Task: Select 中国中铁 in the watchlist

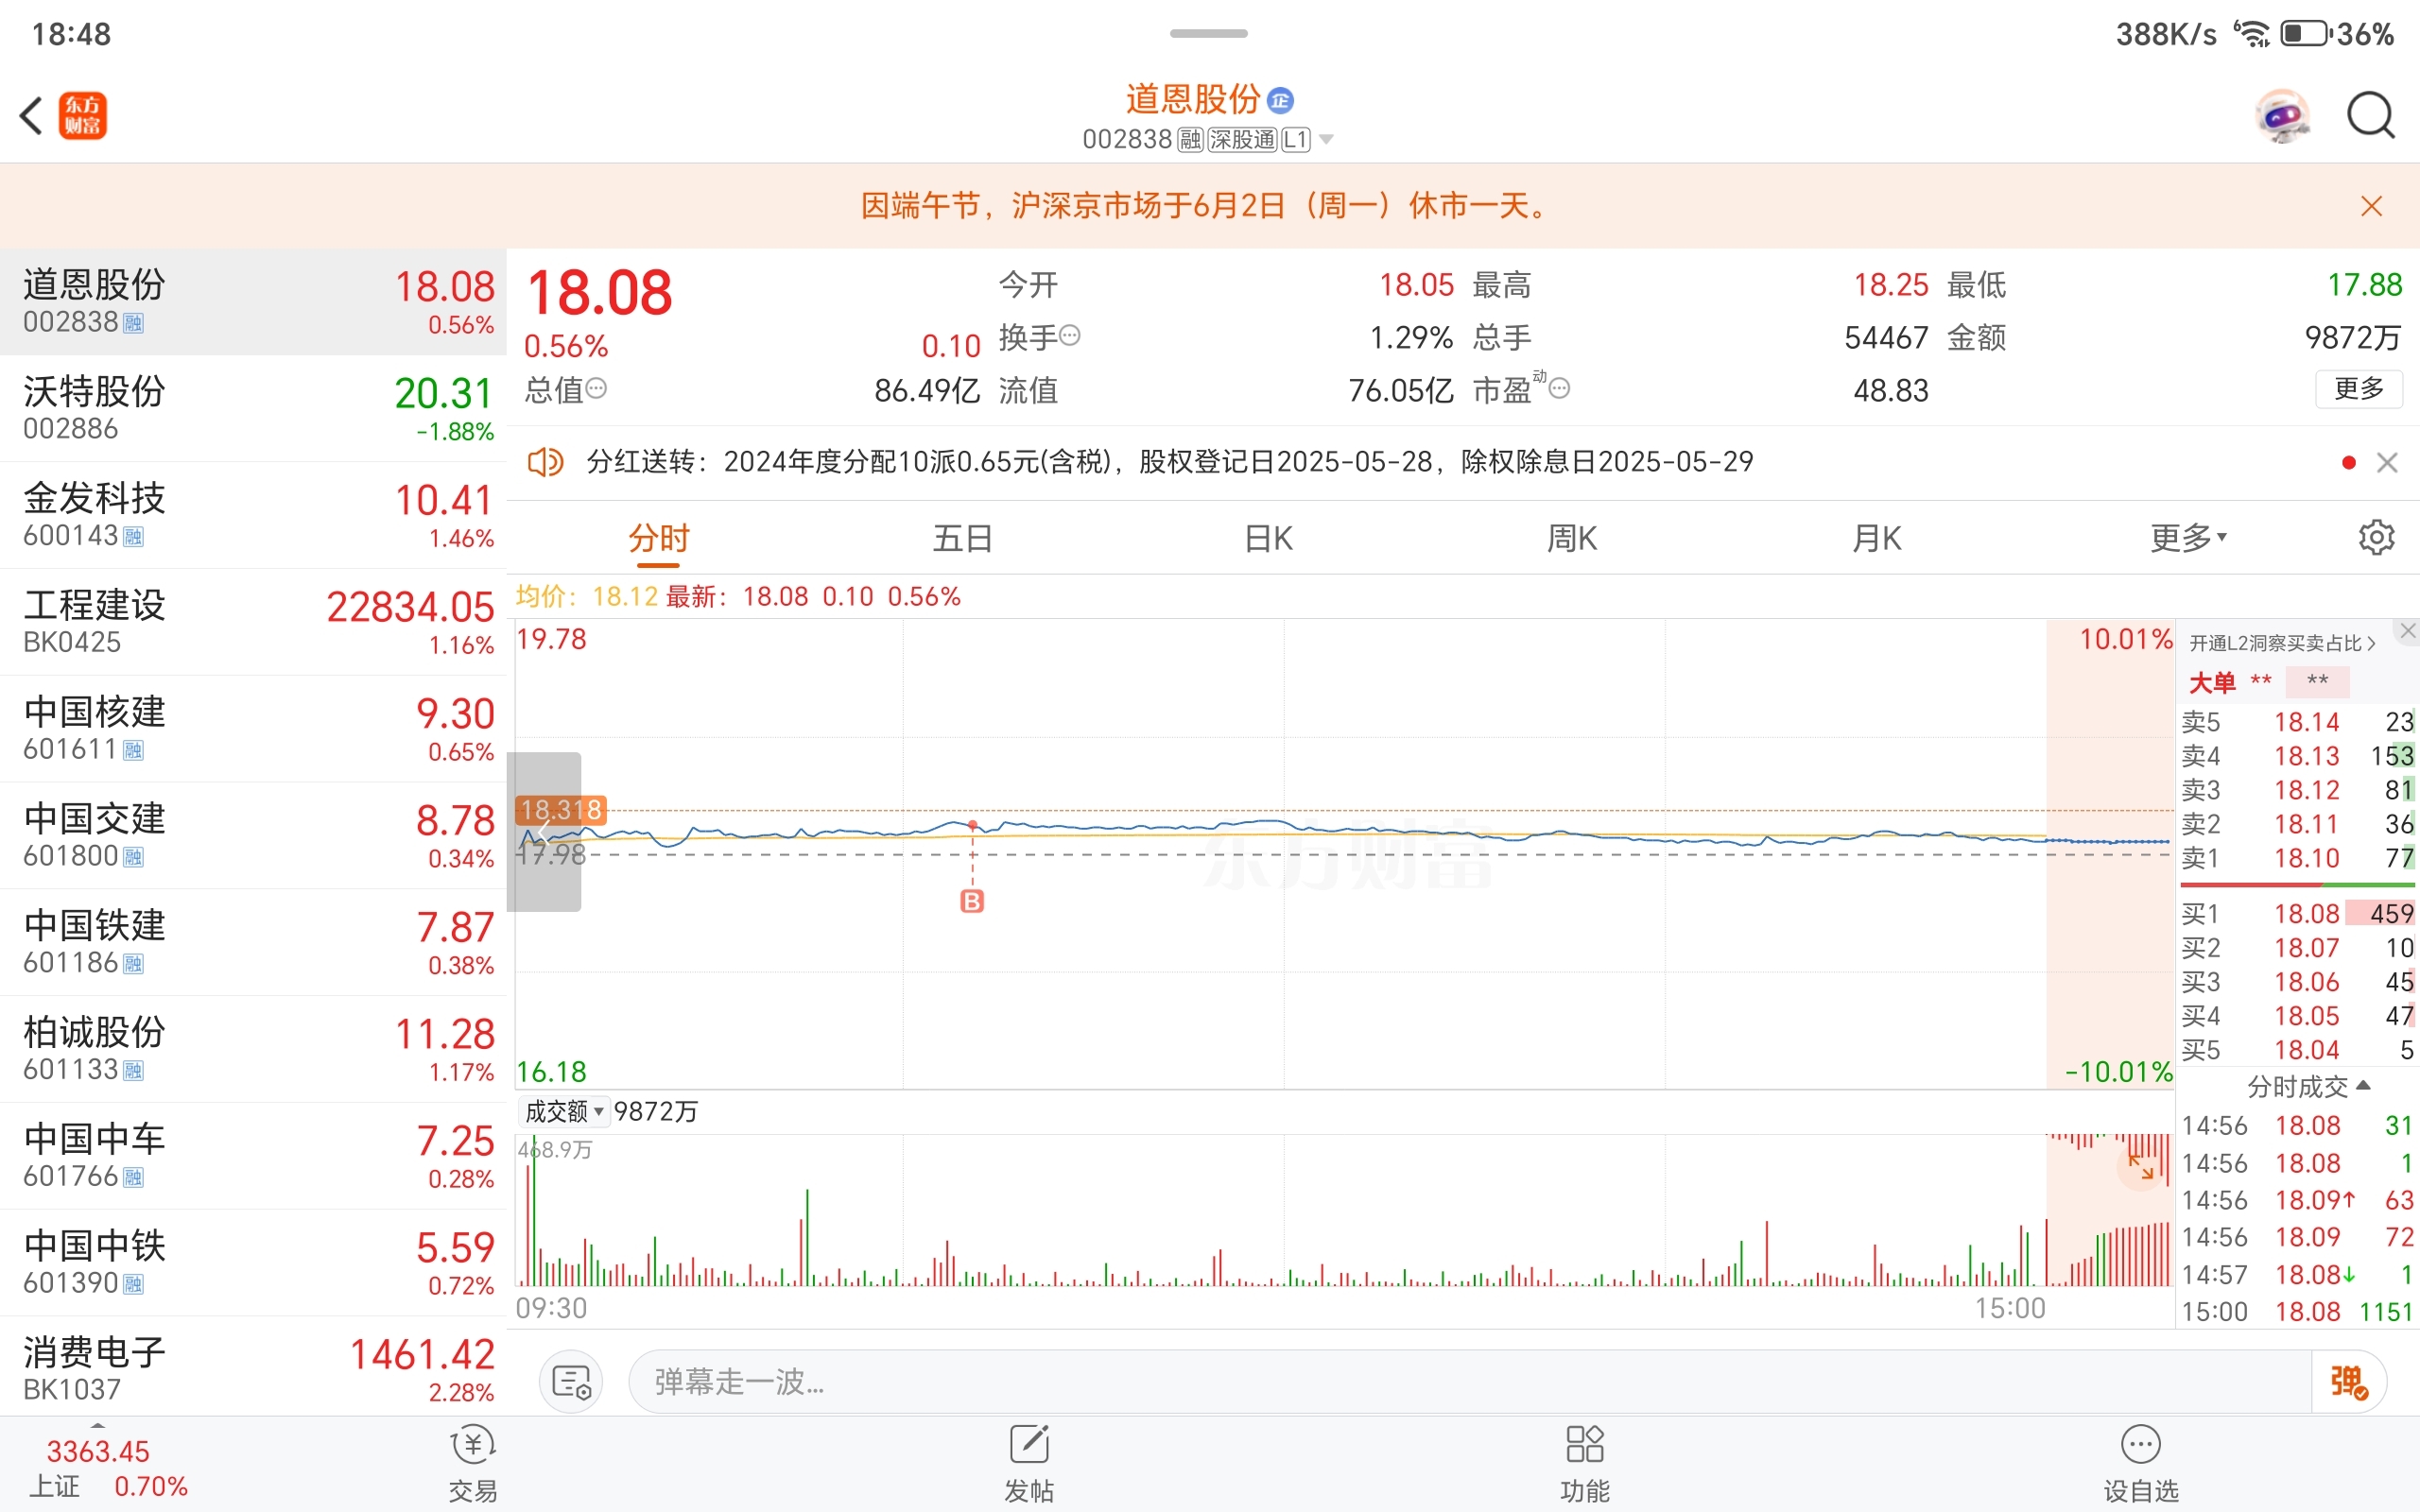Action: [x=253, y=1264]
